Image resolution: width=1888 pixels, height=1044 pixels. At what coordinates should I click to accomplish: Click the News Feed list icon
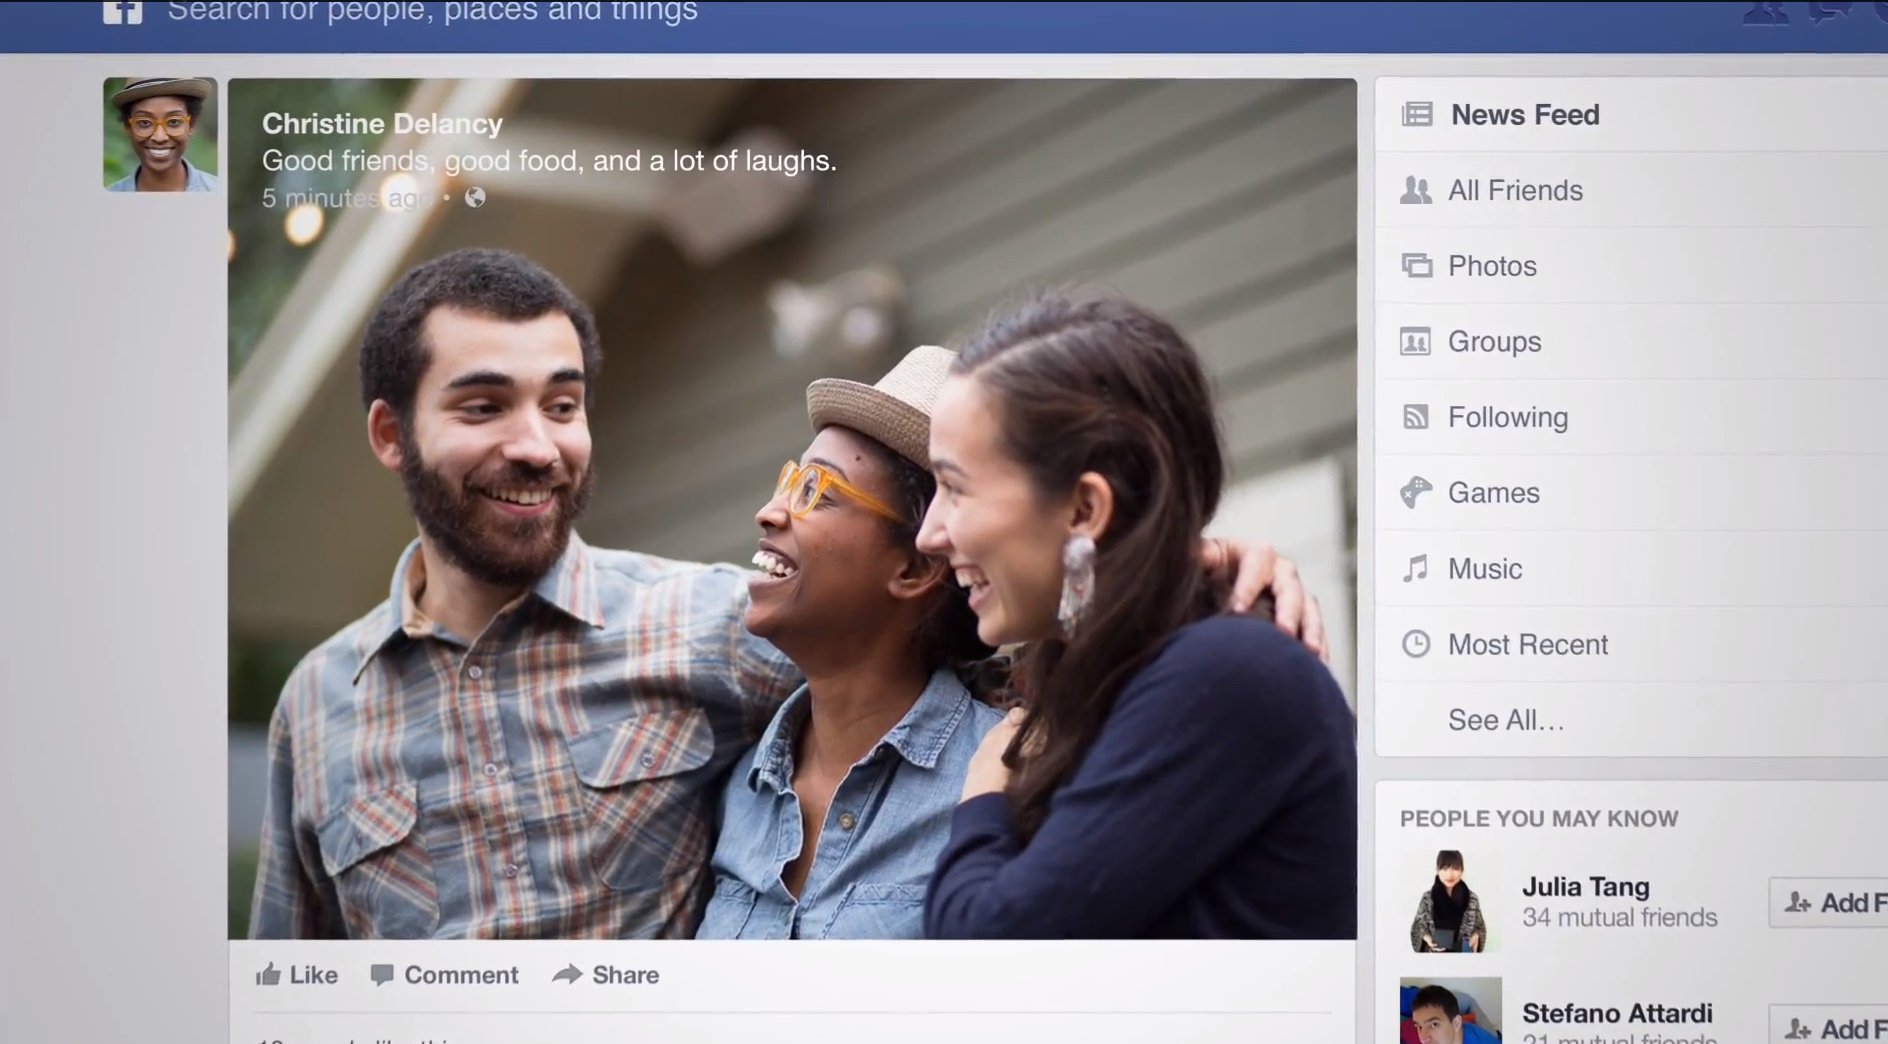click(1417, 115)
